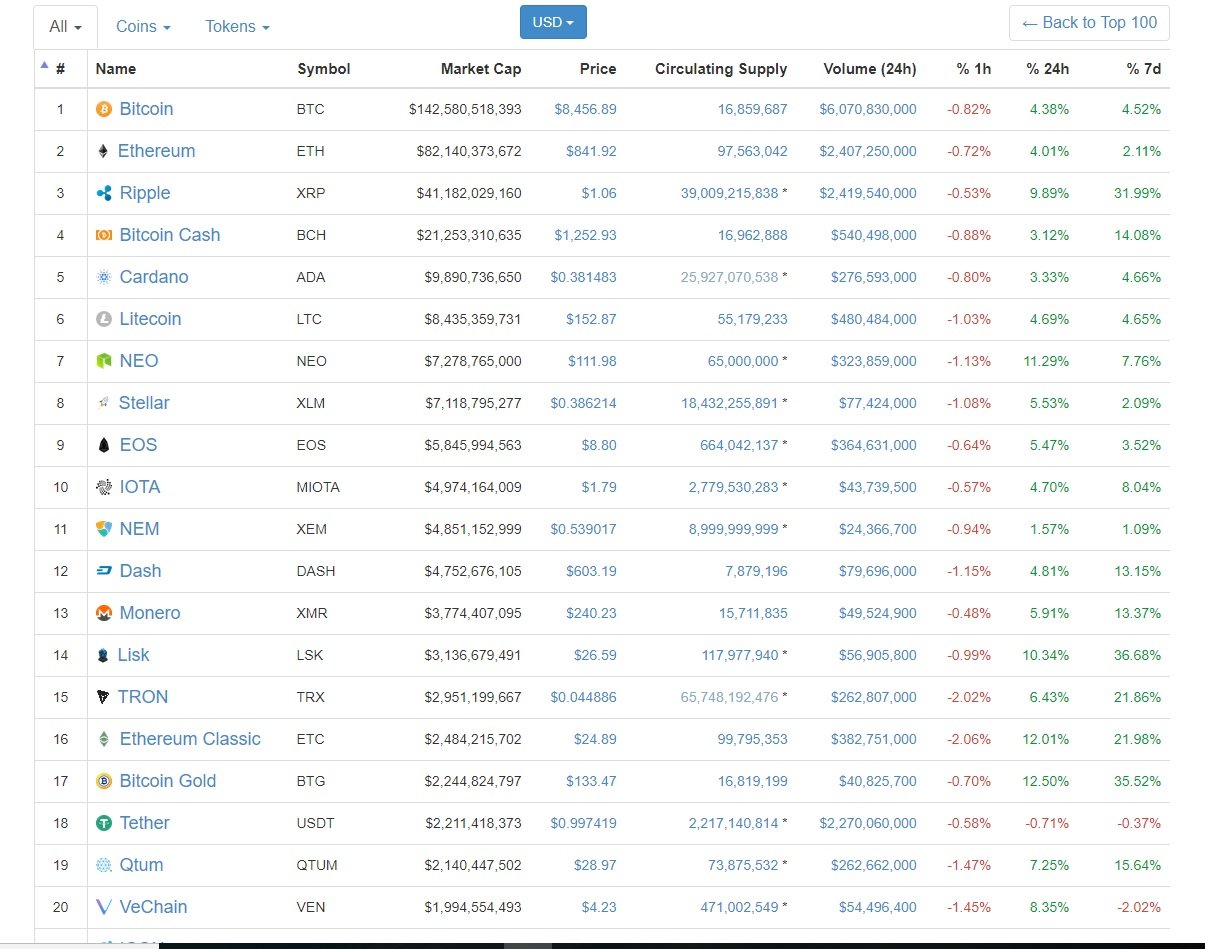Click the EOS logo icon
This screenshot has width=1205, height=949.
(104, 445)
